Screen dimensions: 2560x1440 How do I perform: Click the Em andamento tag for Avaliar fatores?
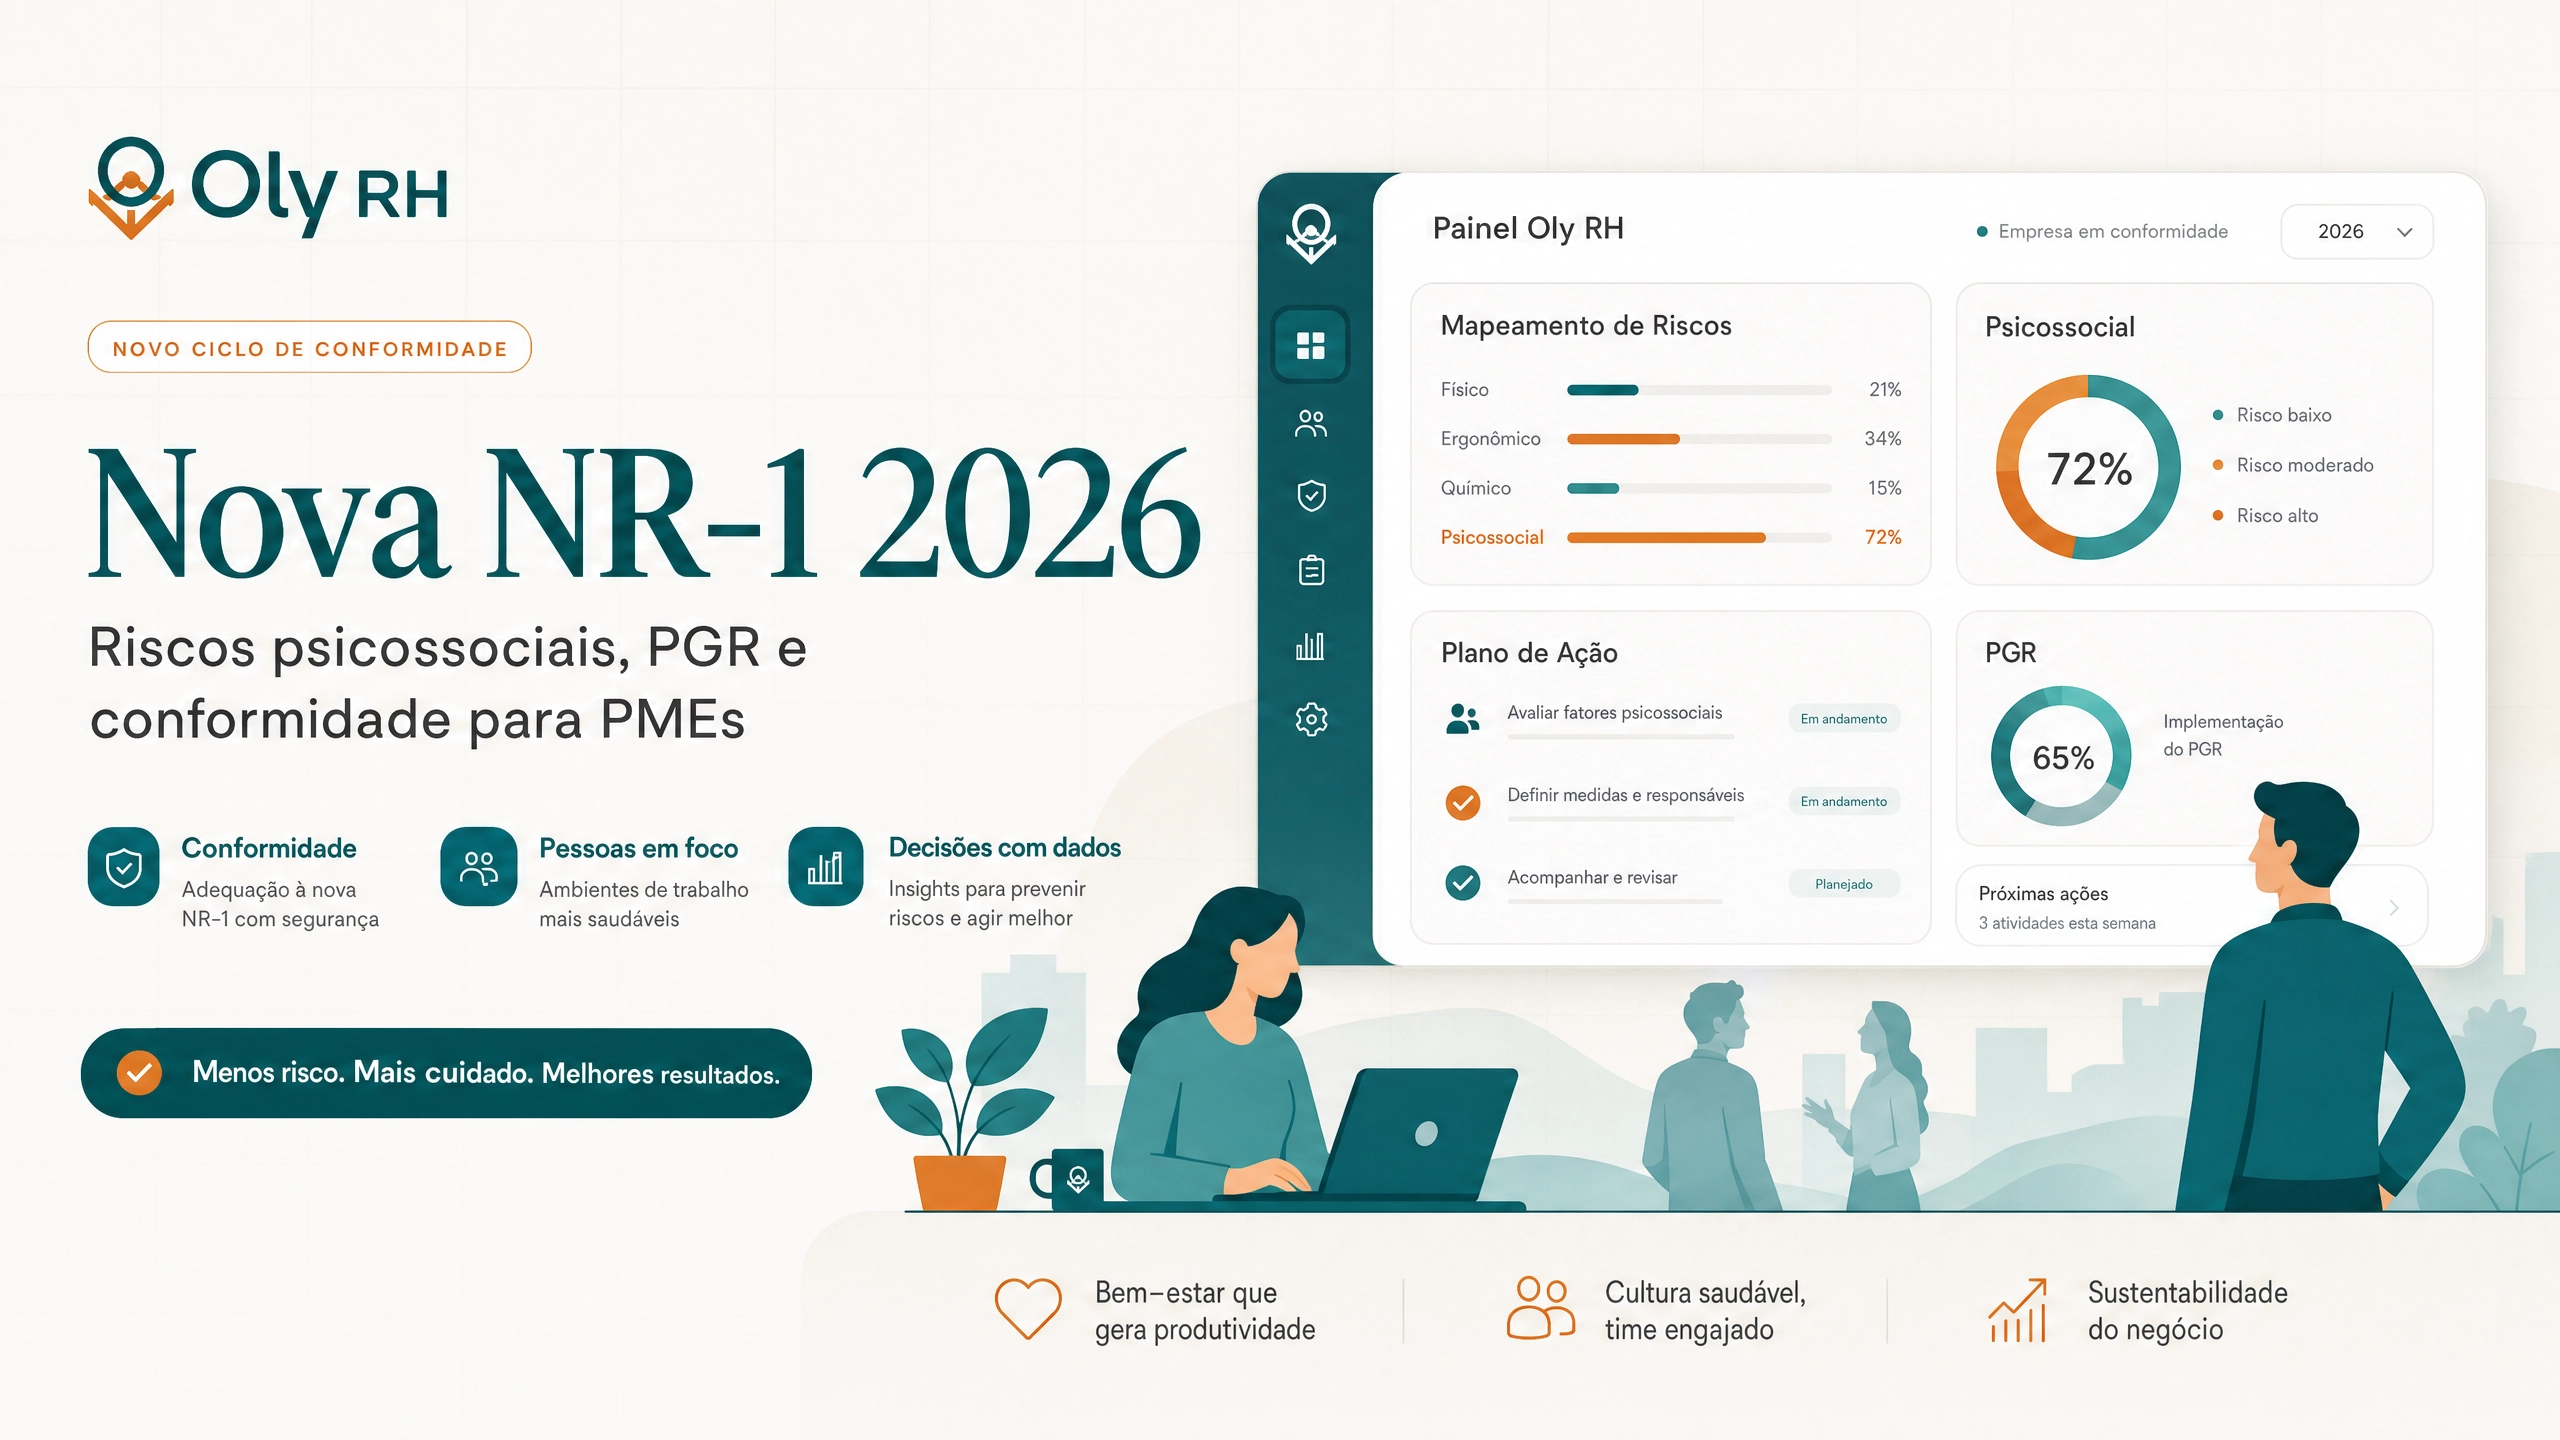pos(1844,719)
